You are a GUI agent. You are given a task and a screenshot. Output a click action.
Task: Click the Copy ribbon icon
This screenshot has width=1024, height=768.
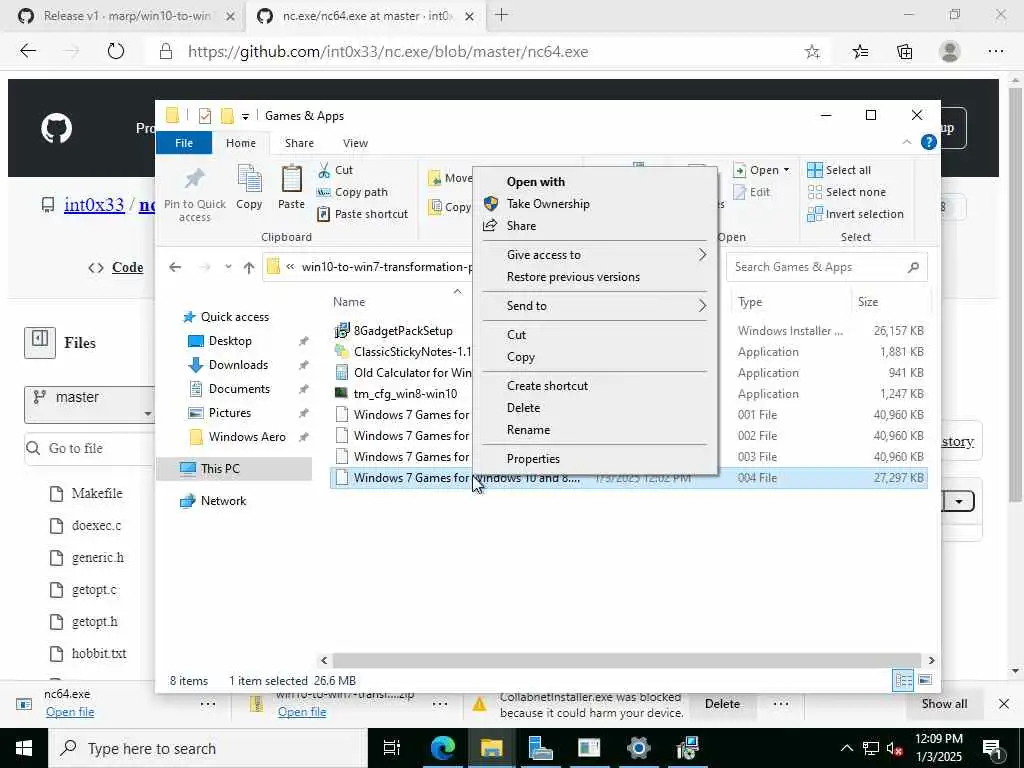point(249,179)
